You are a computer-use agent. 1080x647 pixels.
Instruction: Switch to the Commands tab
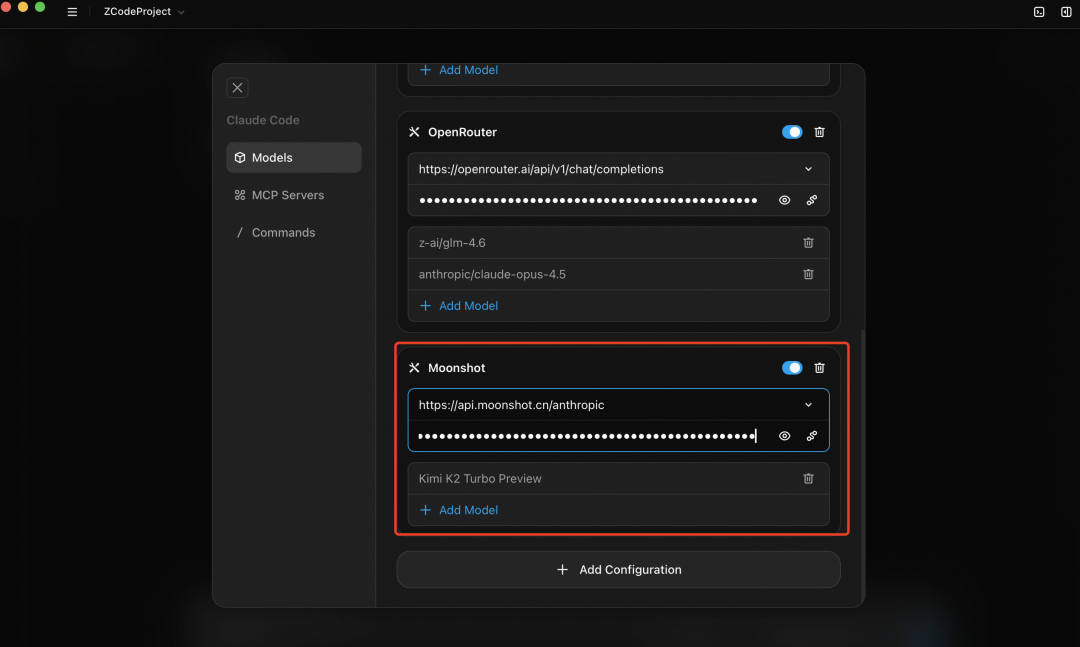point(293,232)
